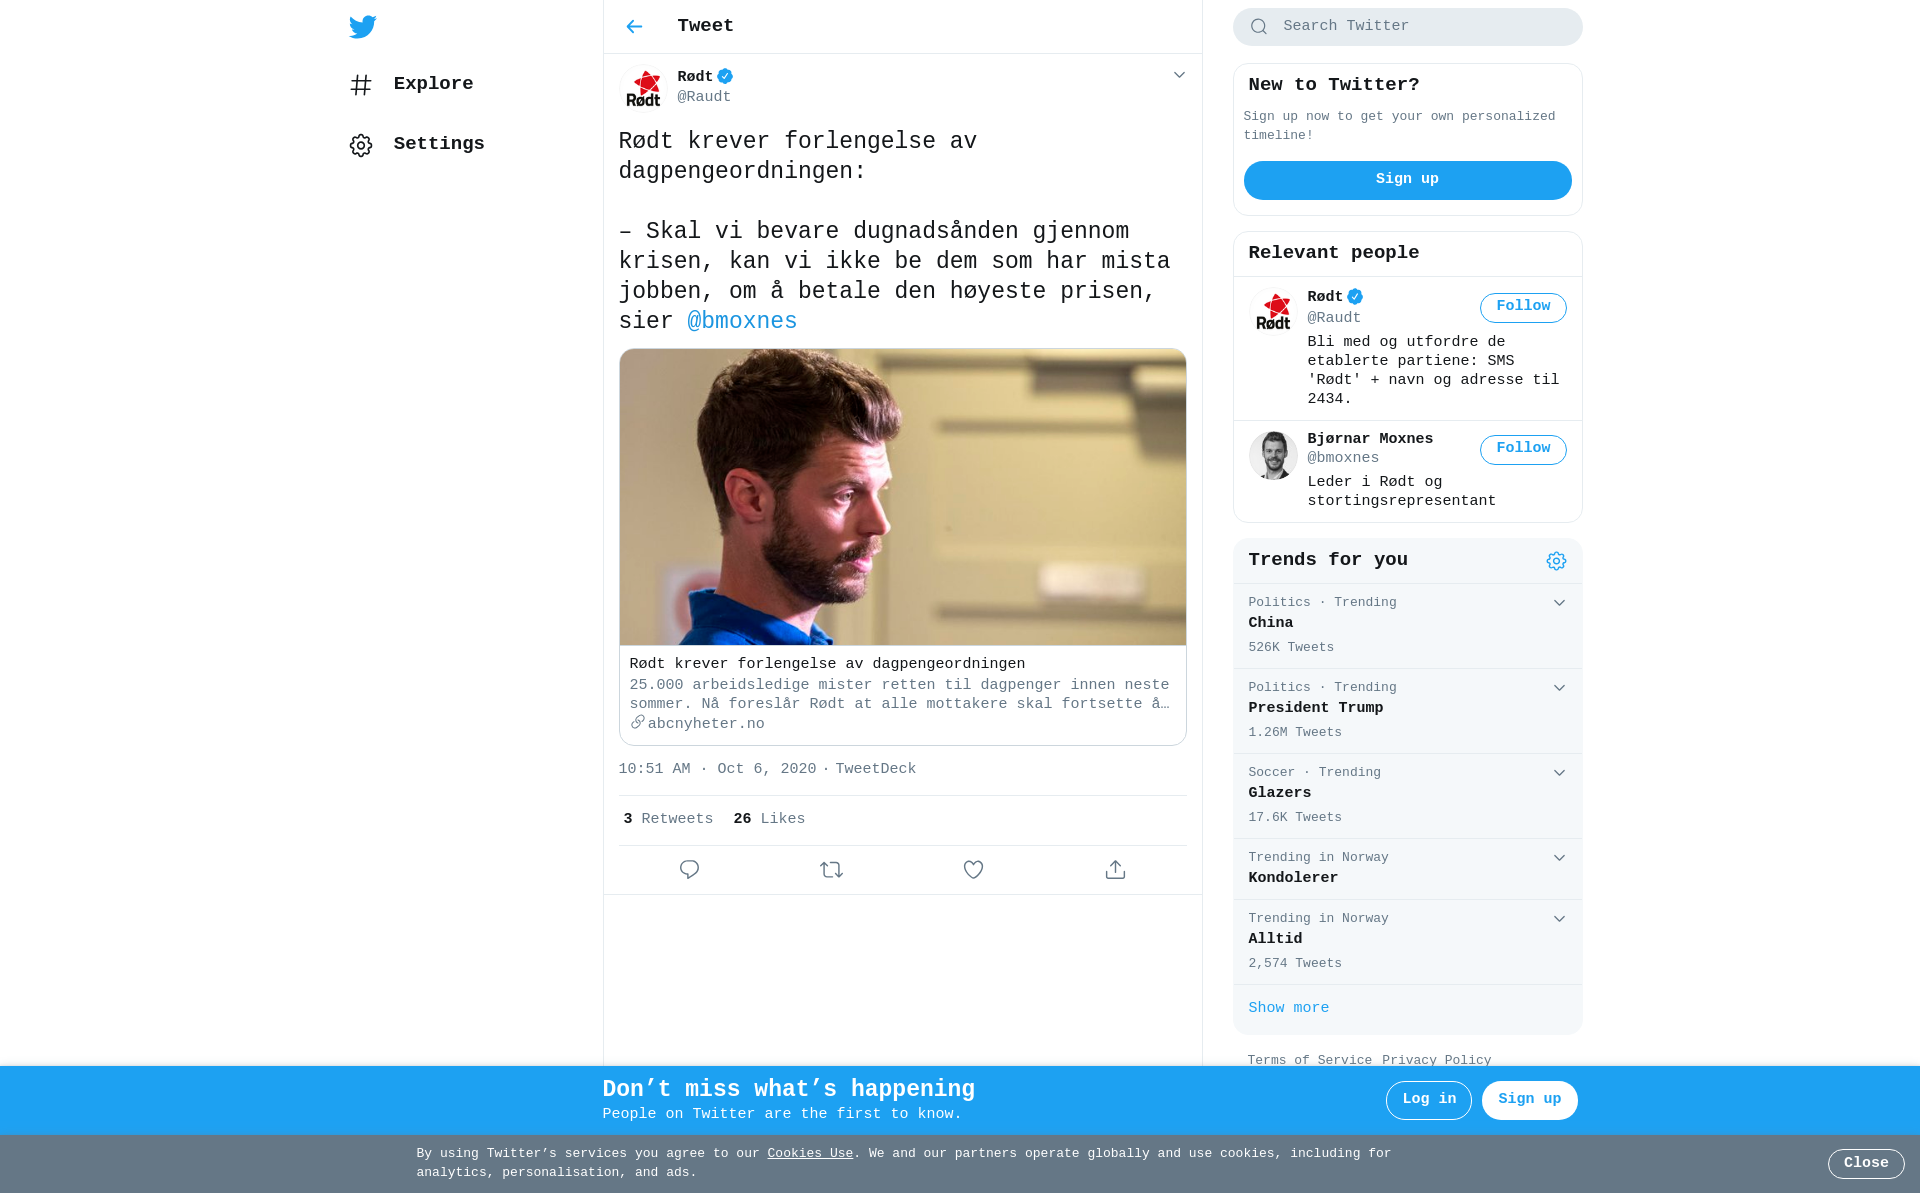
Task: Like the tweet with heart icon
Action: [973, 870]
